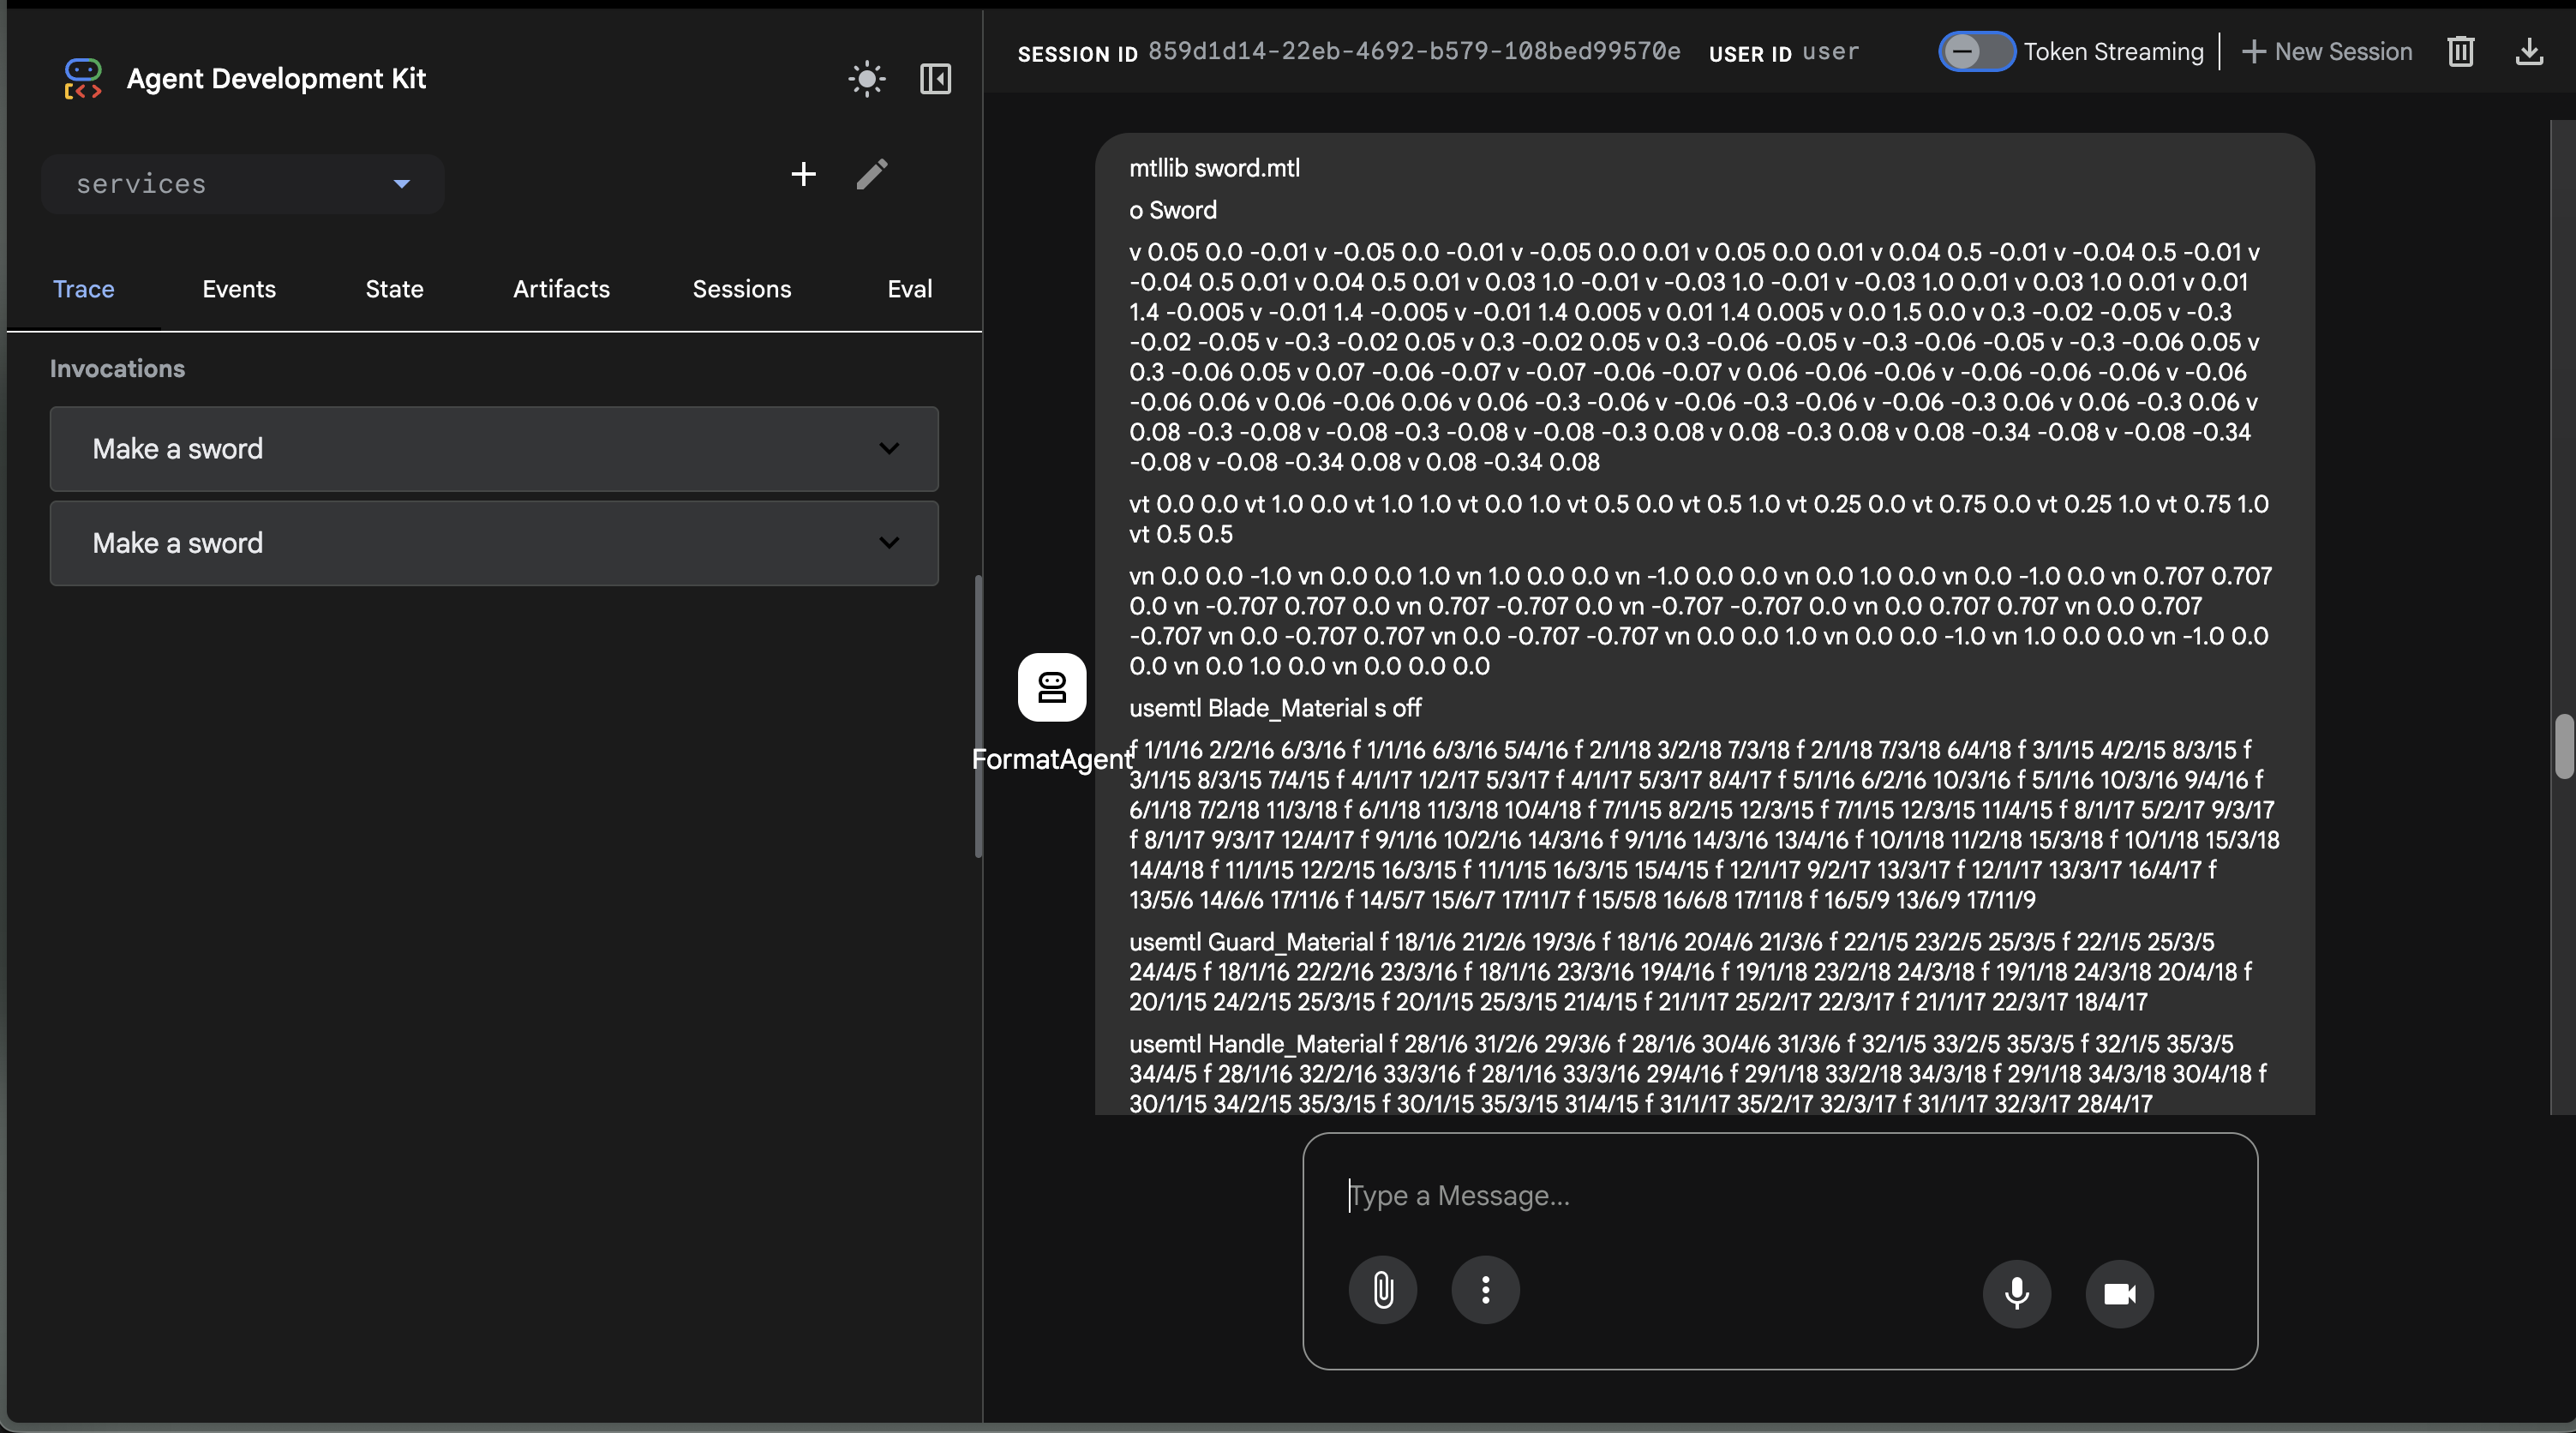Click the plus icon beside services

point(803,174)
